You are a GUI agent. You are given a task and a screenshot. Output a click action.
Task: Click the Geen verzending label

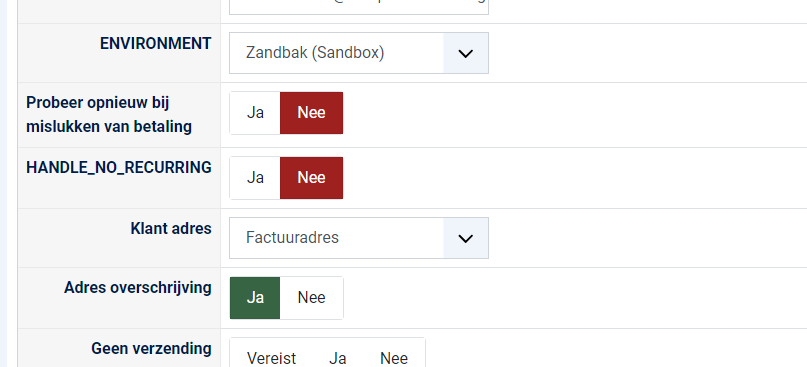[151, 348]
